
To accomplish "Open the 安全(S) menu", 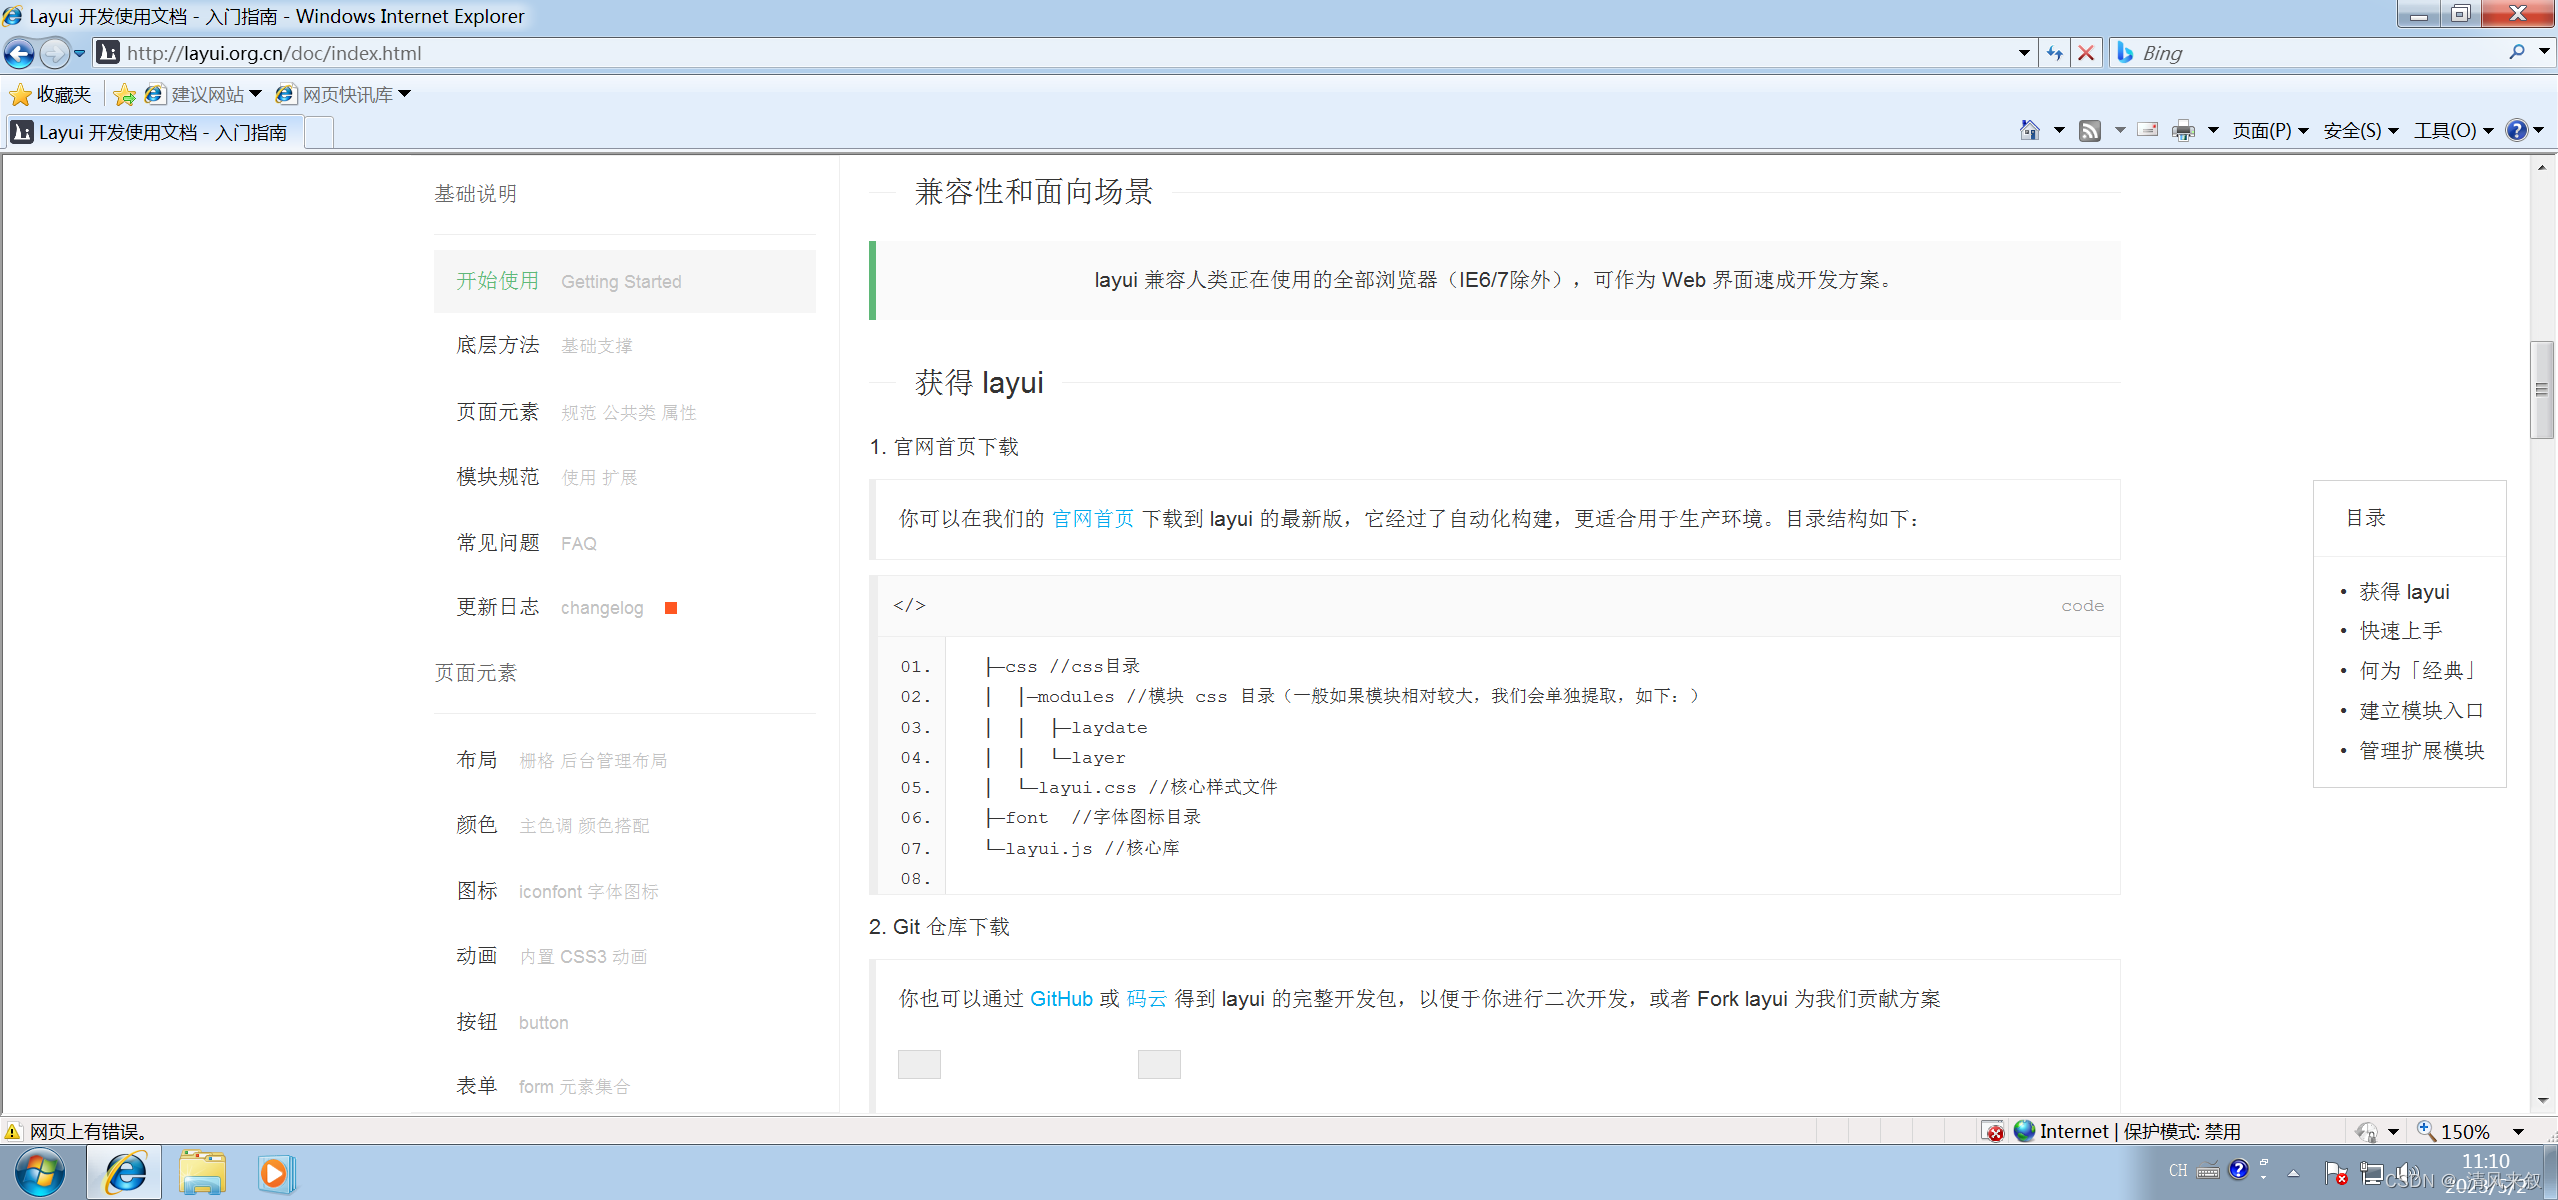I will [2360, 130].
